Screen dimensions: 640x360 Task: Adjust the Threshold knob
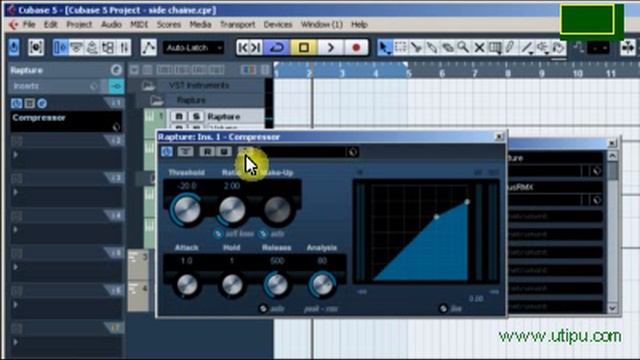pos(187,209)
